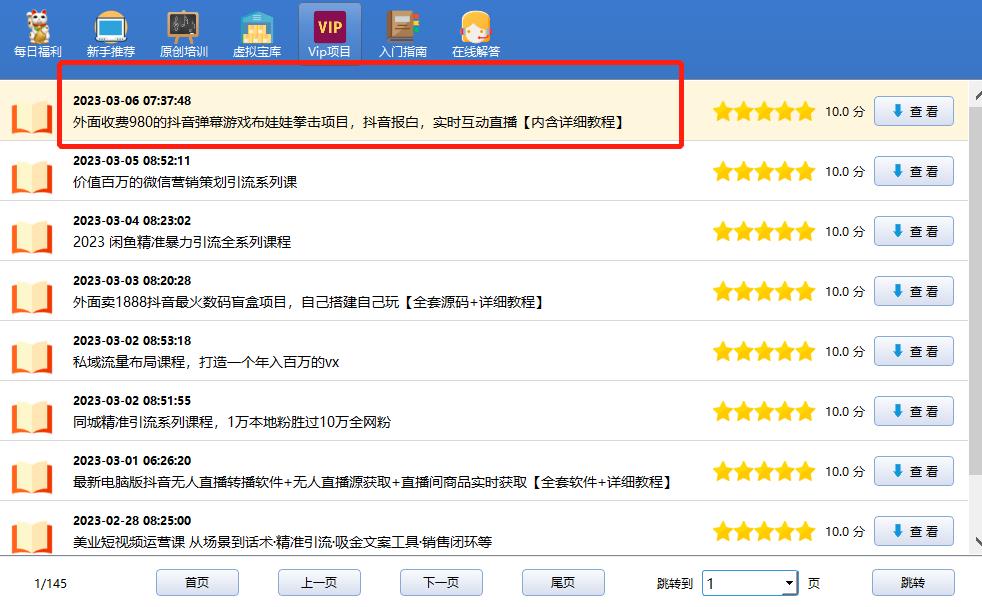The height and width of the screenshot is (607, 982).
Task: Select the Vip项目 tab
Action: [329, 34]
